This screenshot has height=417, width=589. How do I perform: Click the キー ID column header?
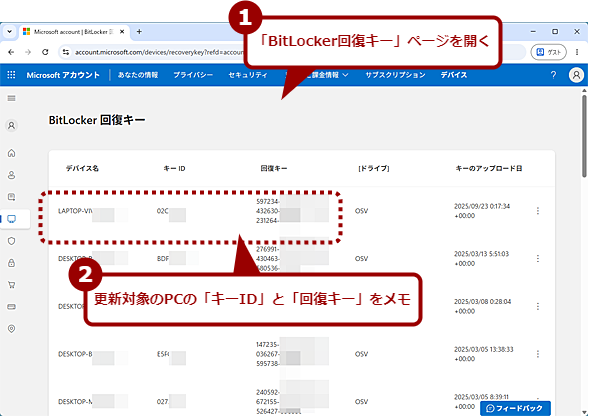click(174, 168)
